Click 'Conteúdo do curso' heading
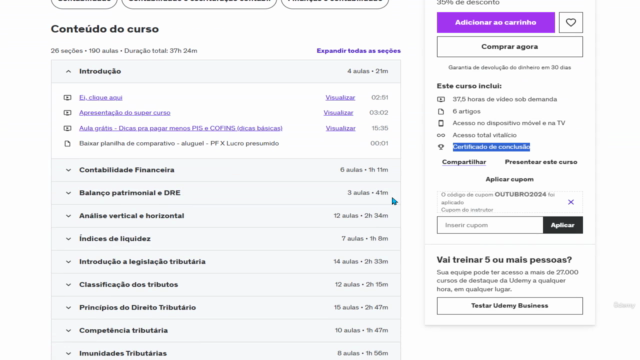This screenshot has height=360, width=640. 104,29
